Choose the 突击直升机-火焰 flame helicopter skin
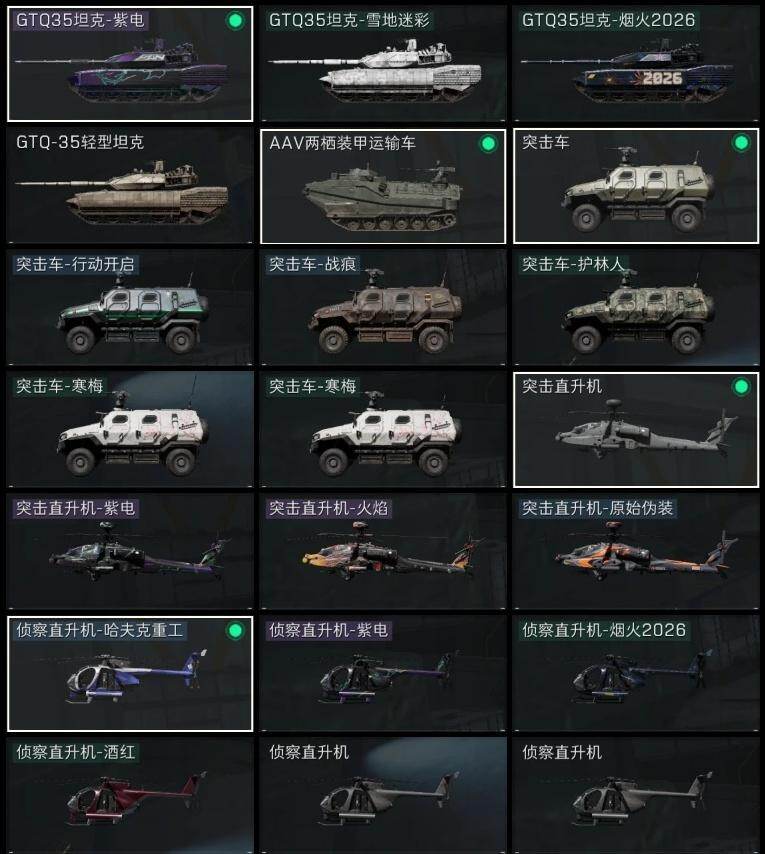Viewport: 765px width, 854px height. pos(383,551)
